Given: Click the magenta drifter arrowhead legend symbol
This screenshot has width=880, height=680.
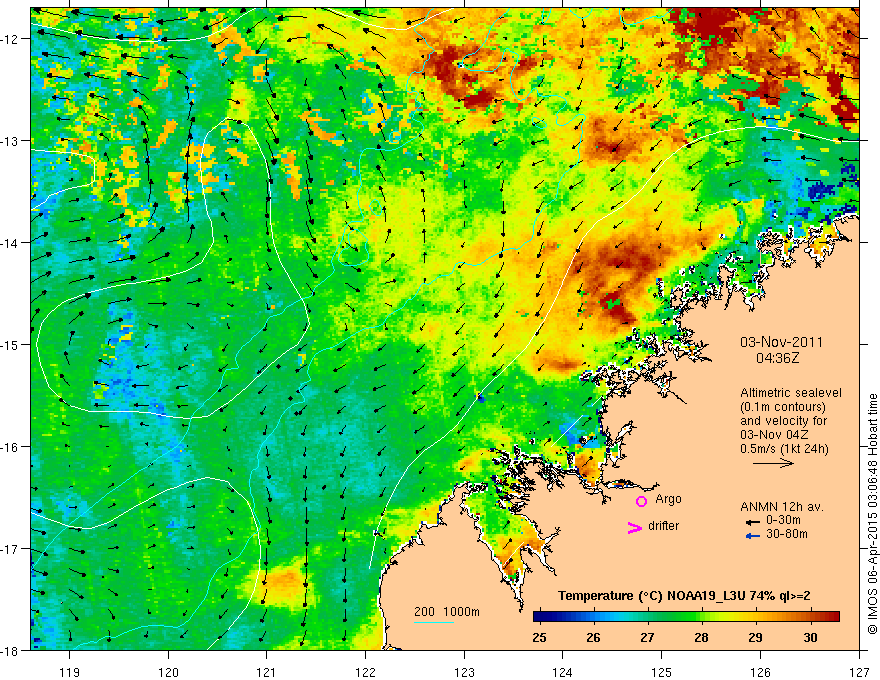Looking at the screenshot, I should 635,527.
